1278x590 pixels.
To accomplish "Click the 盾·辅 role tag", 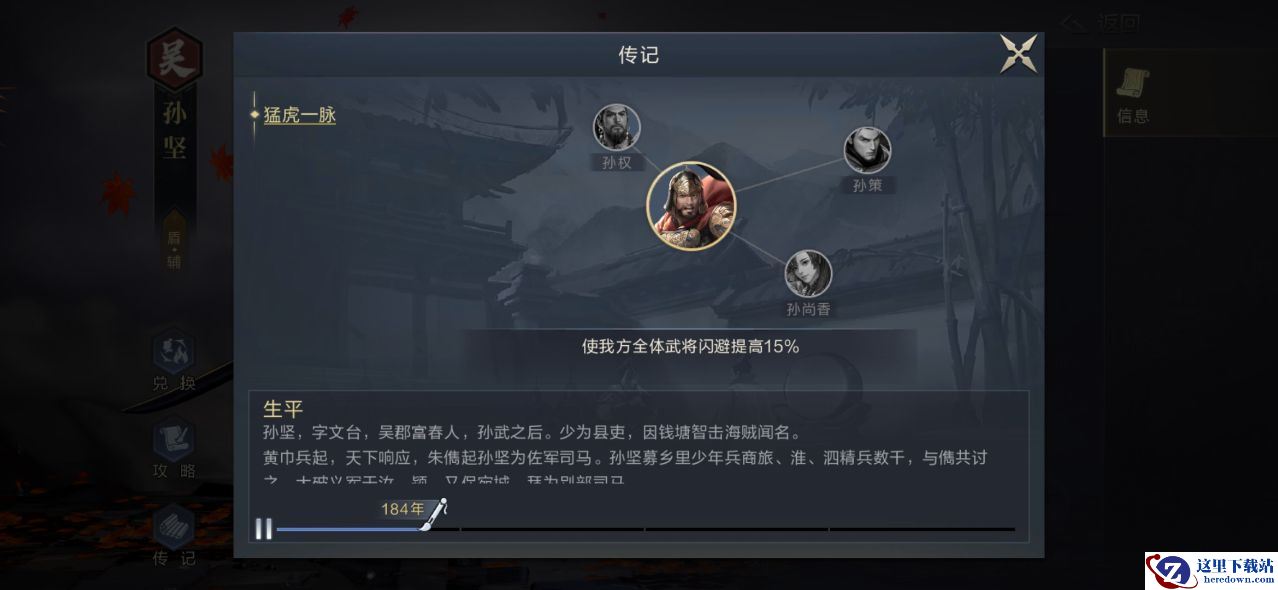I will (175, 248).
